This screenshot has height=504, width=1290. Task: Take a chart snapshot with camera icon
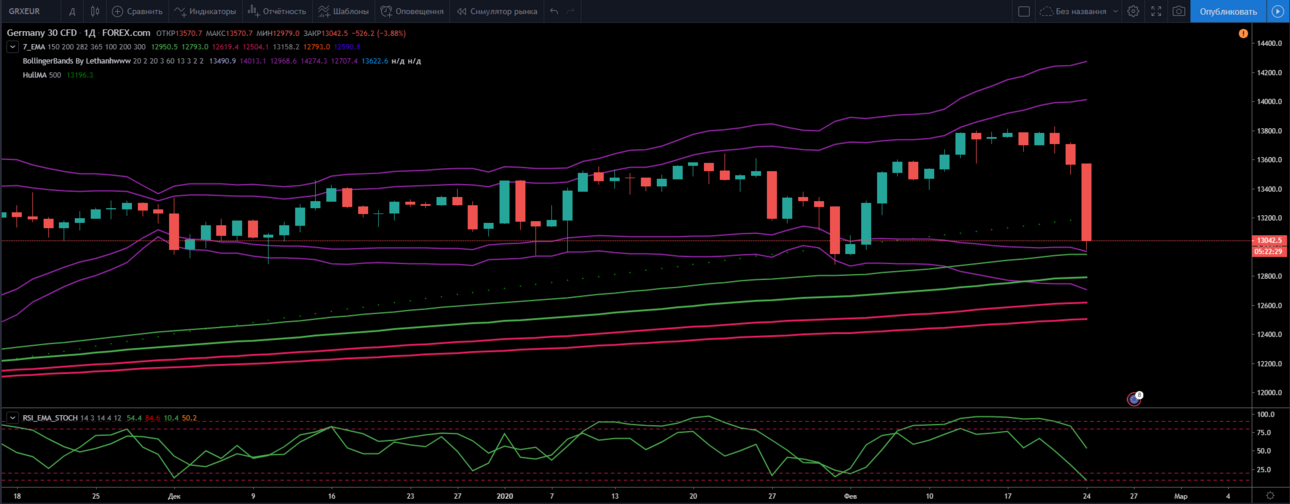tap(1179, 11)
